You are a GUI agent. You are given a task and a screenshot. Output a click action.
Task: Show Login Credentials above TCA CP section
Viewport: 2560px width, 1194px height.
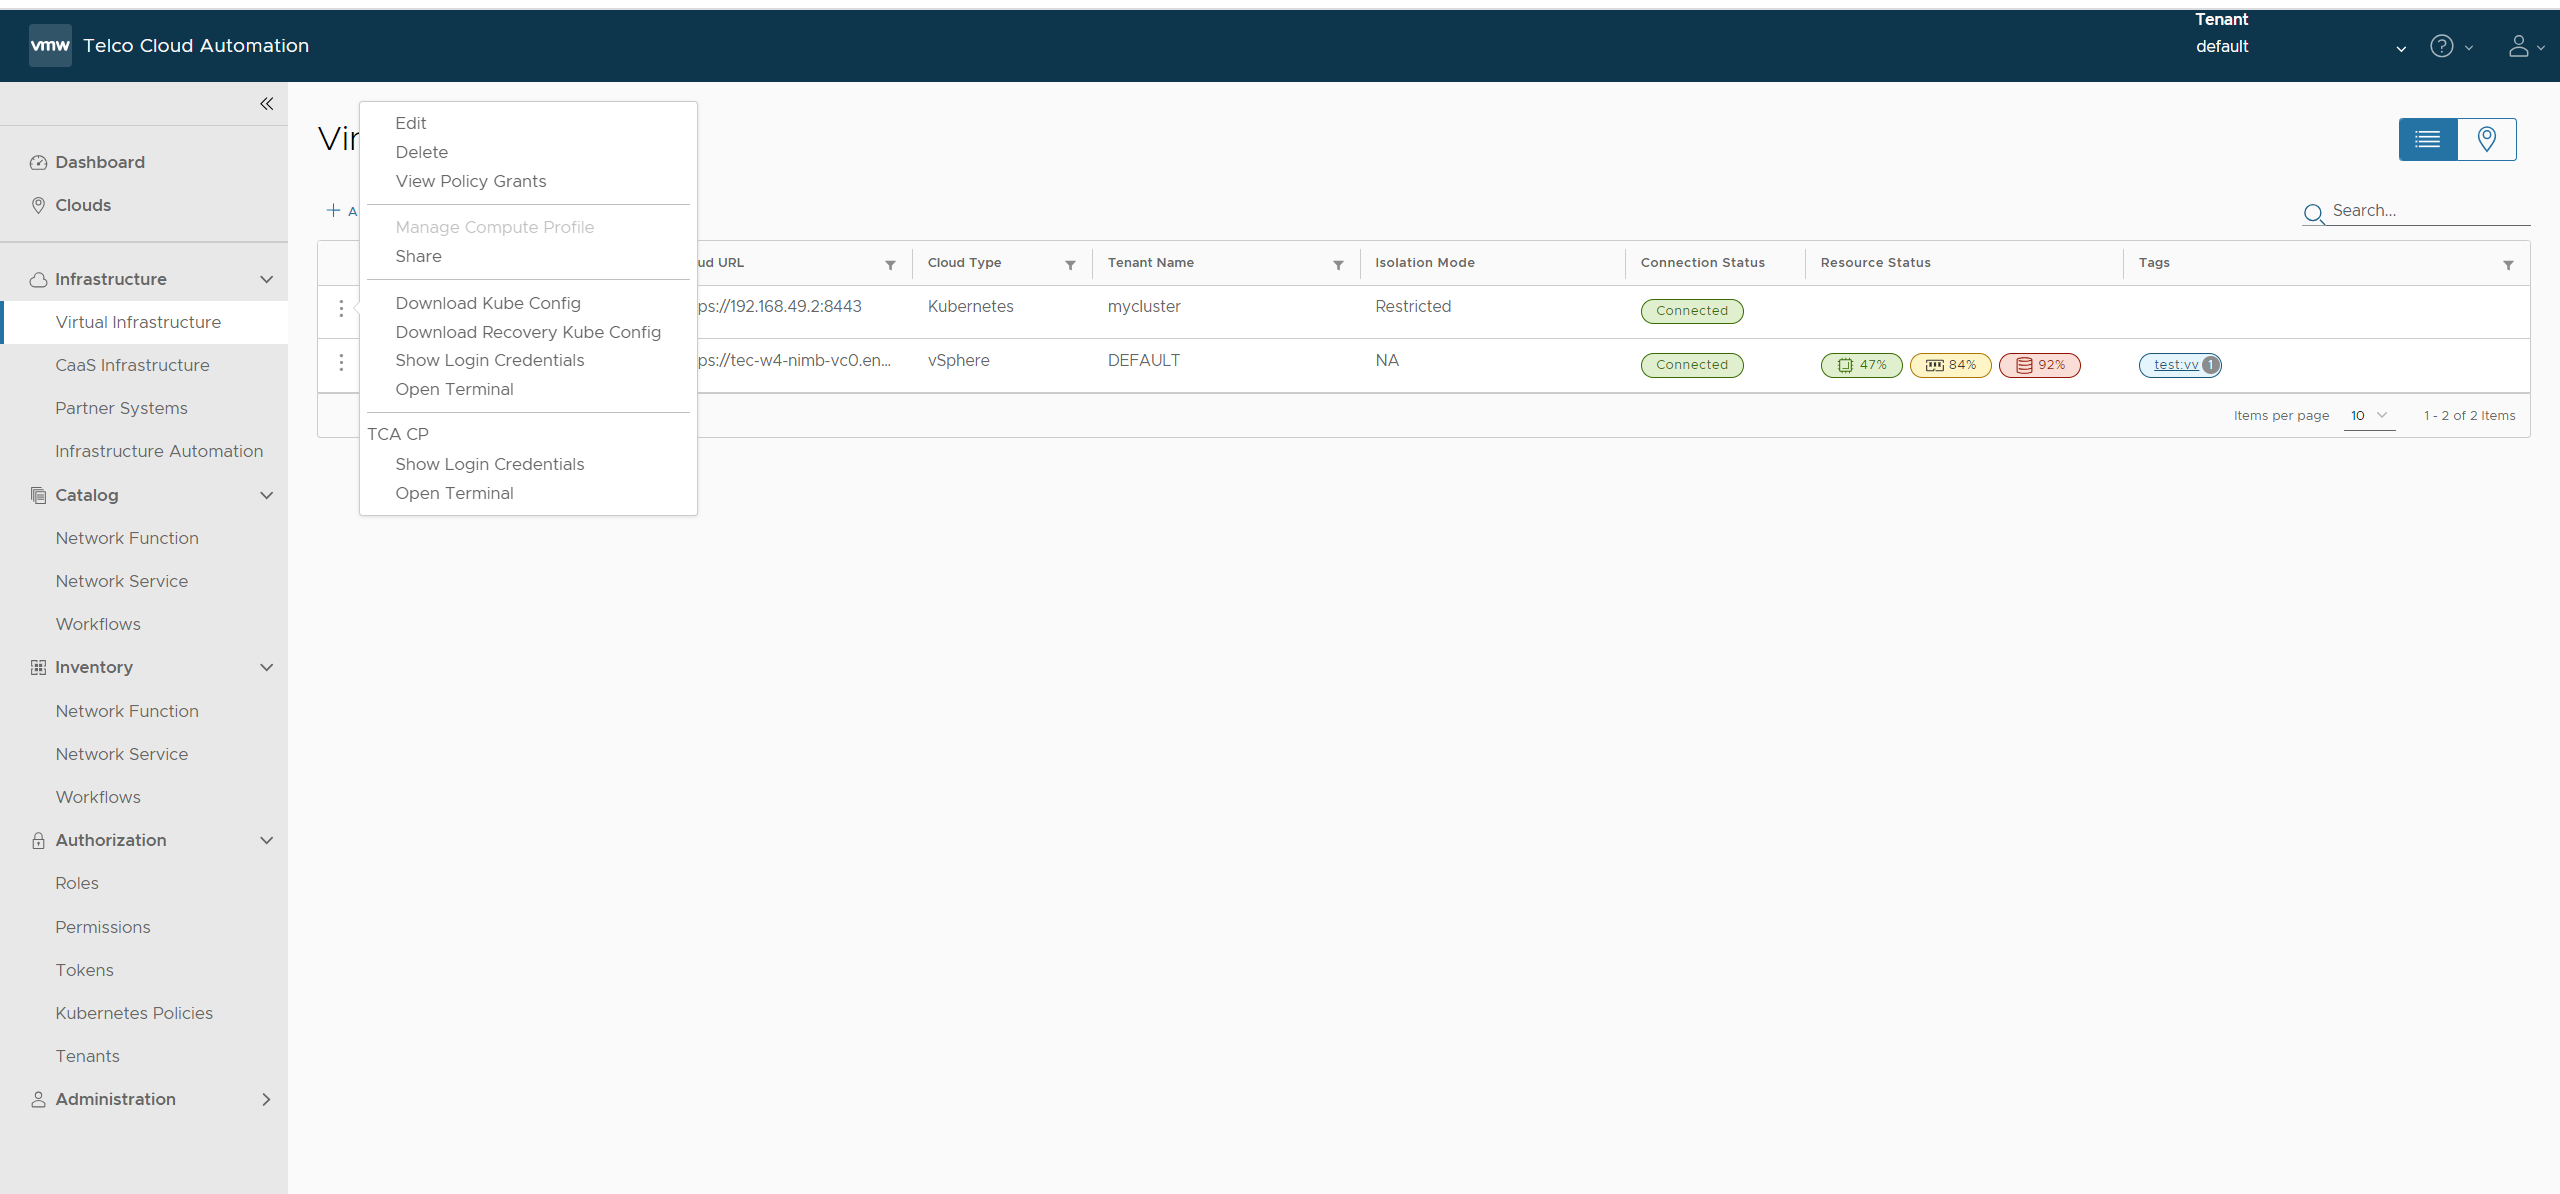(489, 360)
